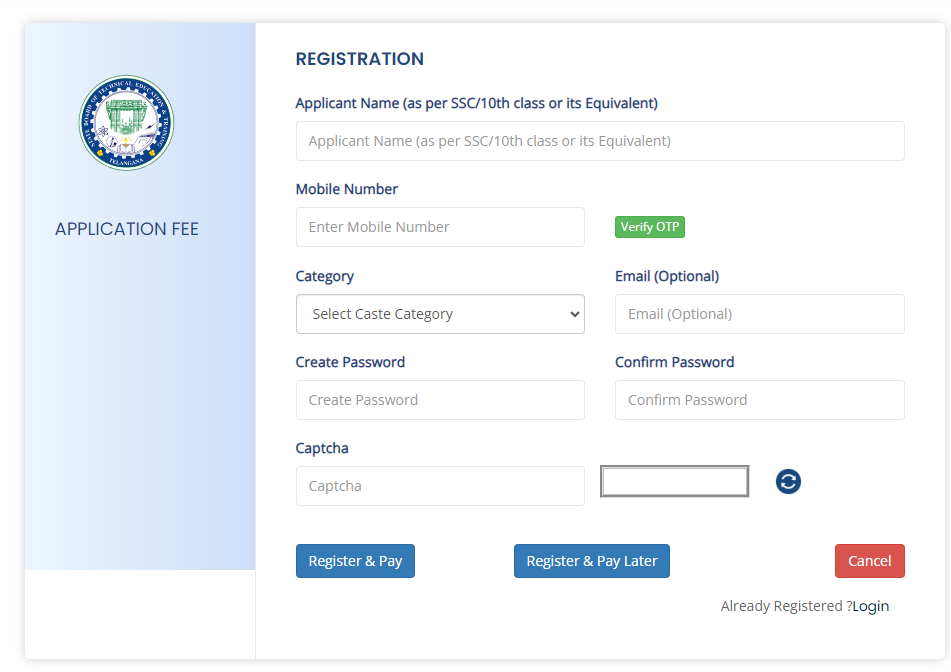The height and width of the screenshot is (672, 951).
Task: Select the APPLICATION FEE sidebar item
Action: point(127,229)
